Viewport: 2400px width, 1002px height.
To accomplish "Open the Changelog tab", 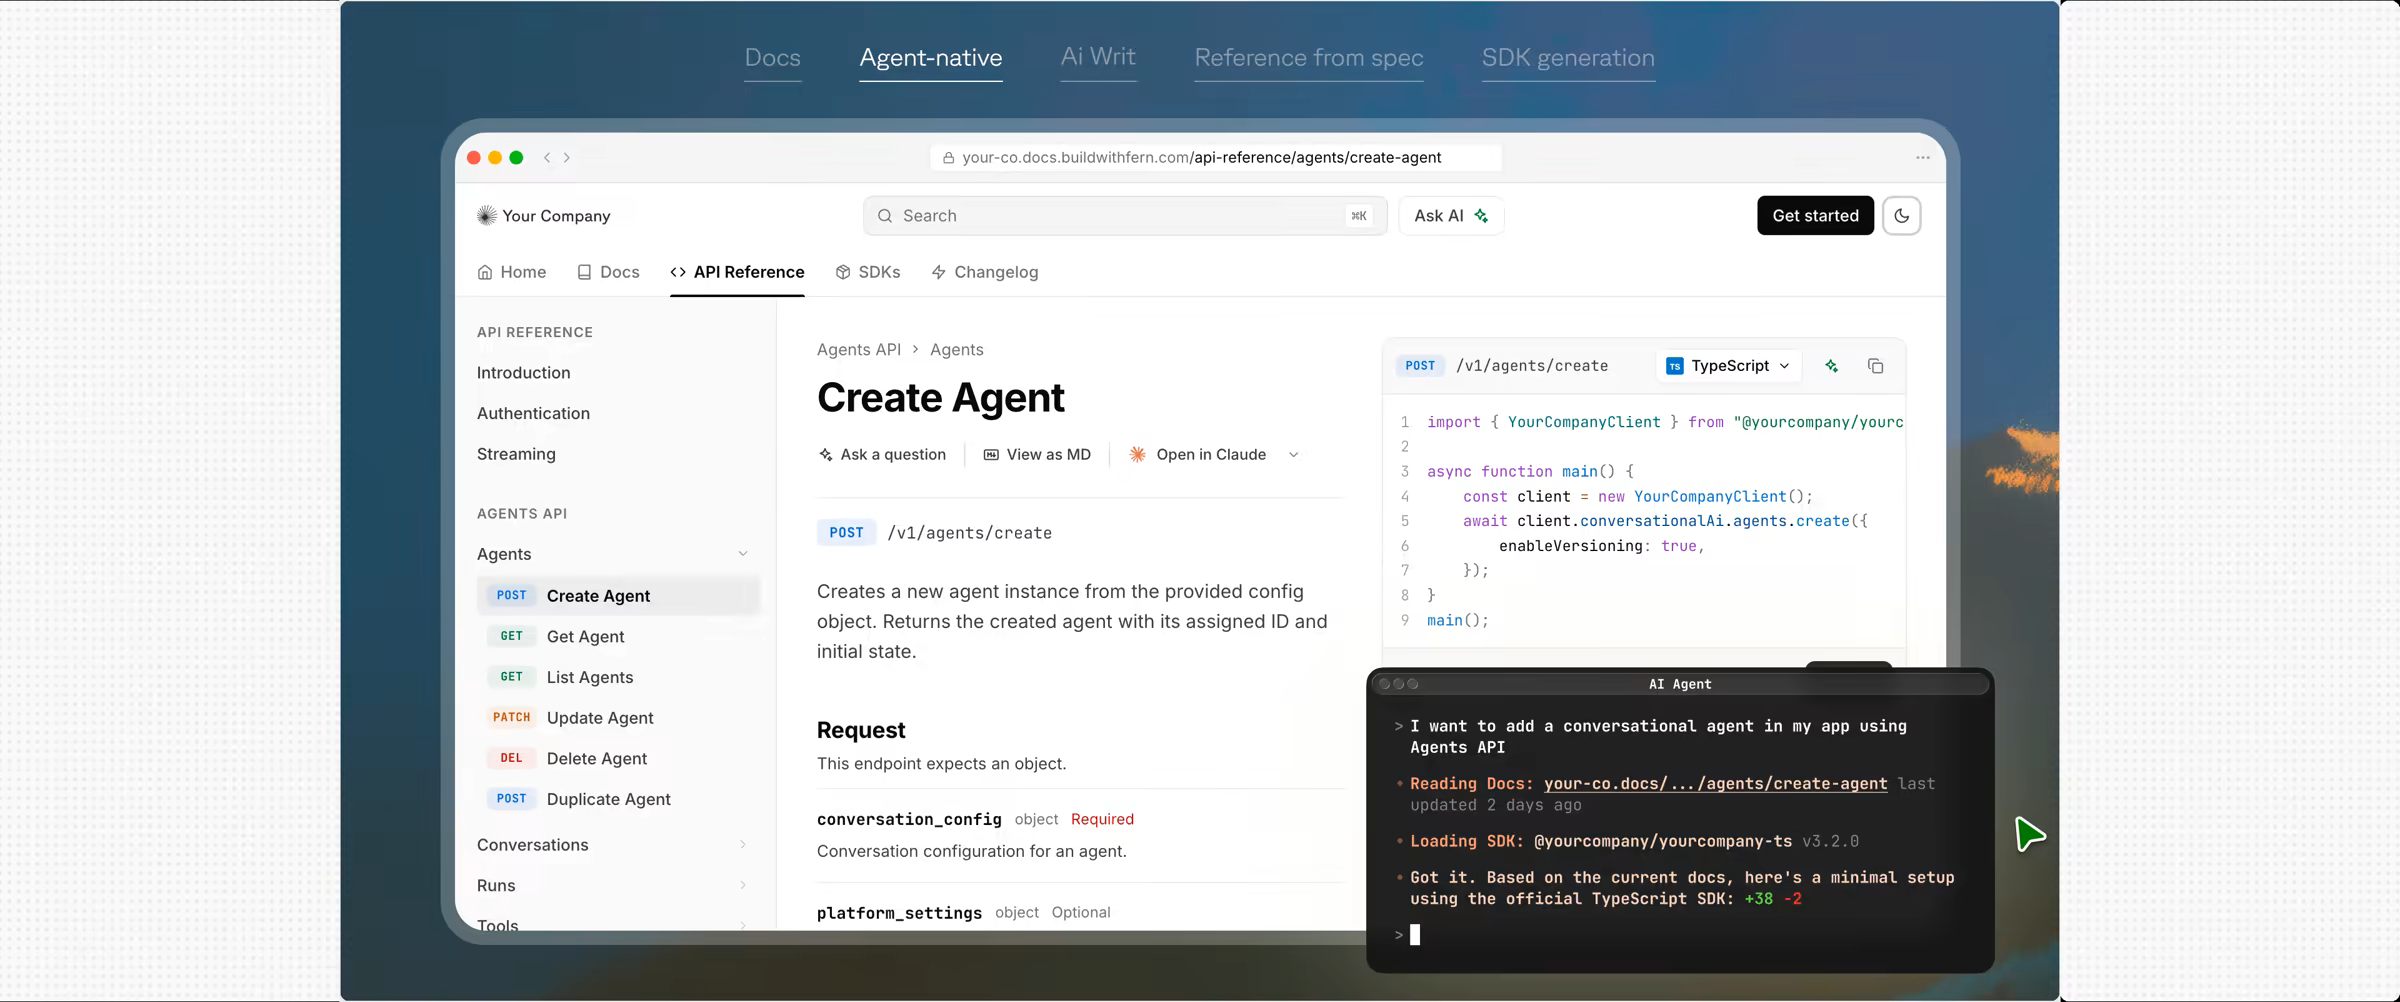I will (985, 272).
